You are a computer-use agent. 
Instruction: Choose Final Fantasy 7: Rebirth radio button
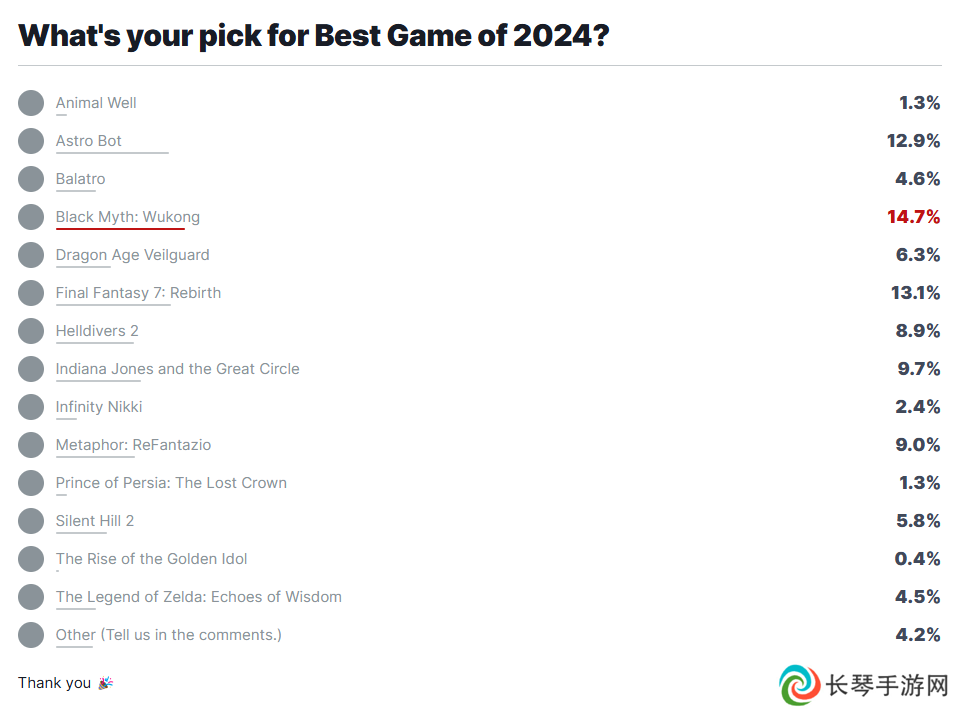[31, 293]
